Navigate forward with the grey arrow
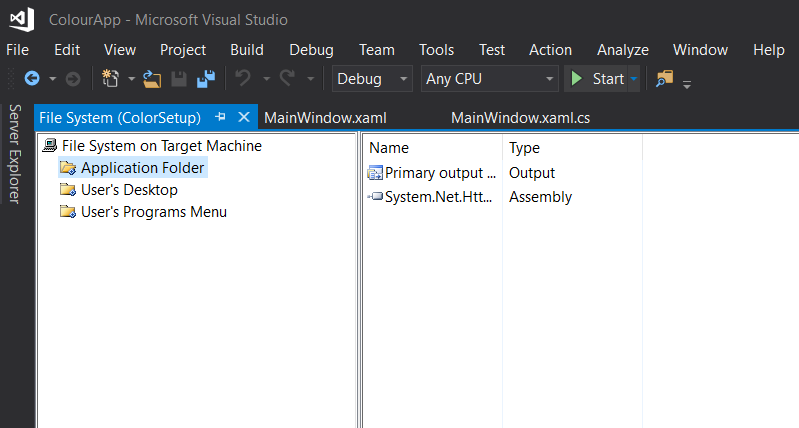Screen dimensions: 799x428 73,79
